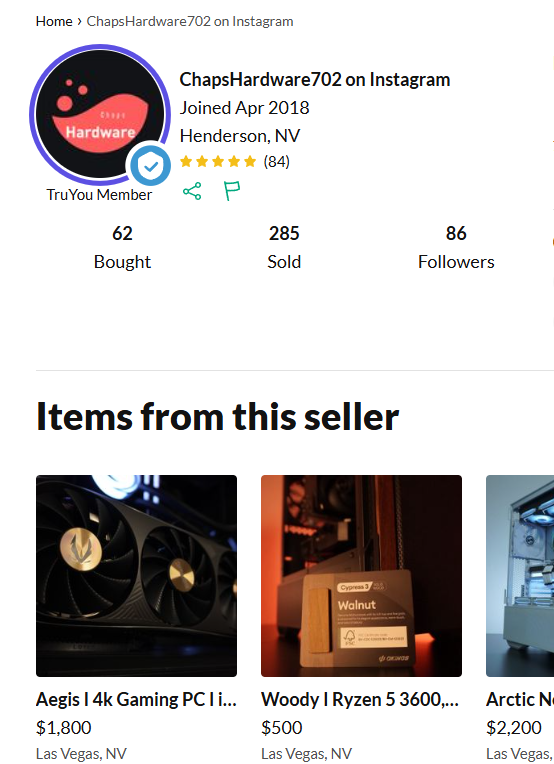Click the green share icon

[x=192, y=191]
